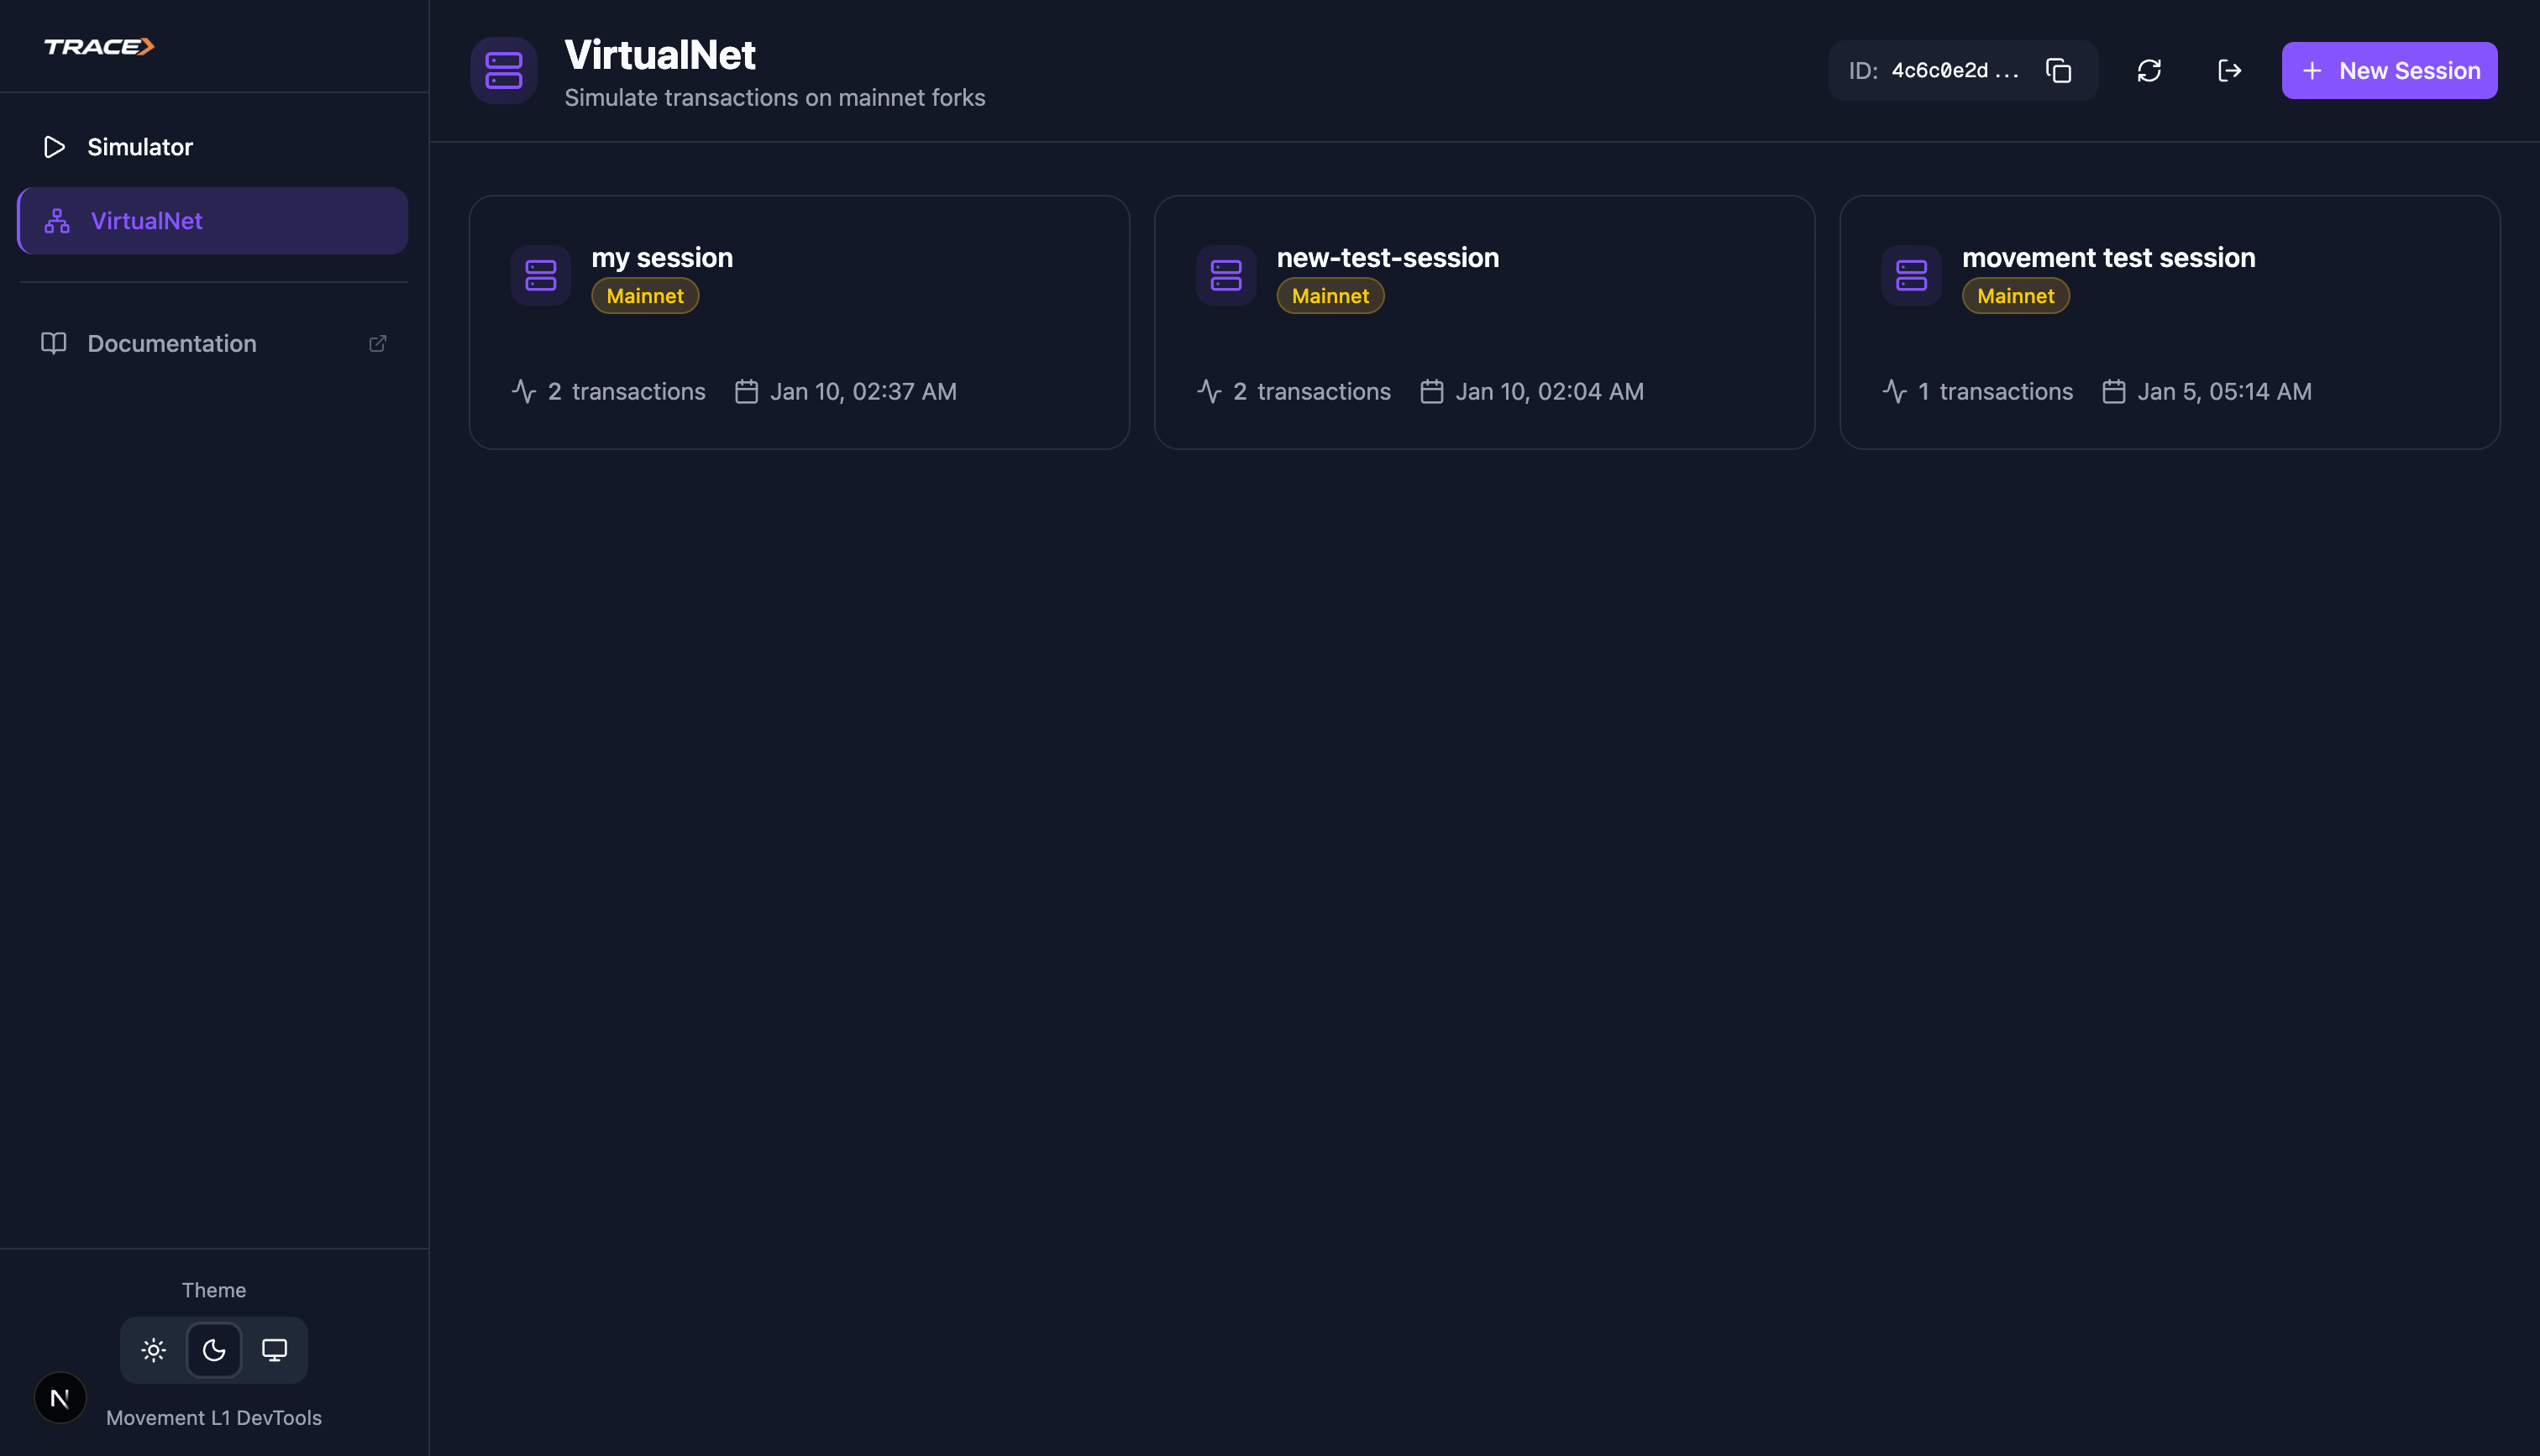Create a New Session
The width and height of the screenshot is (2540, 1456).
[x=2389, y=71]
